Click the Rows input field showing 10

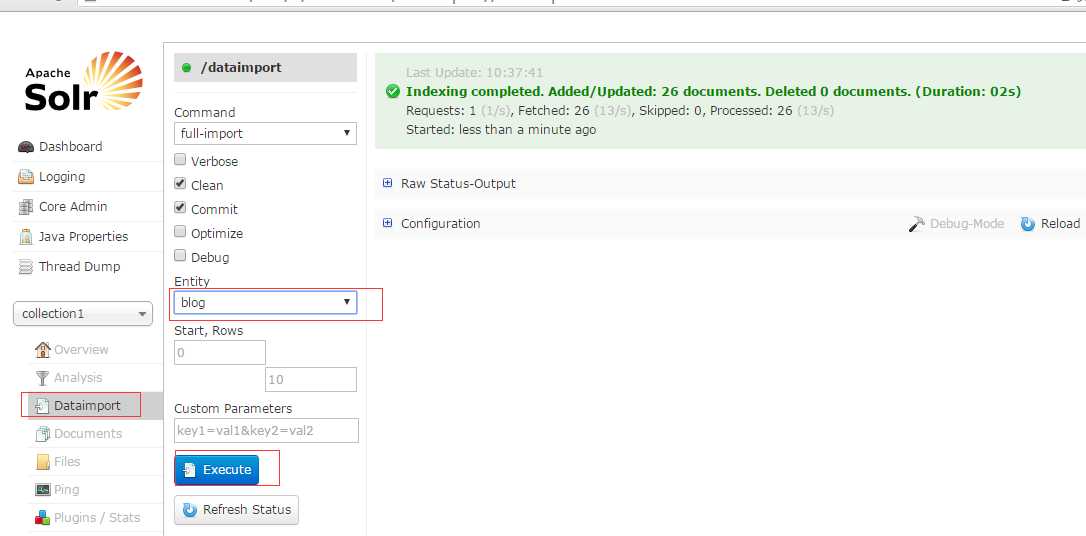[x=311, y=379]
